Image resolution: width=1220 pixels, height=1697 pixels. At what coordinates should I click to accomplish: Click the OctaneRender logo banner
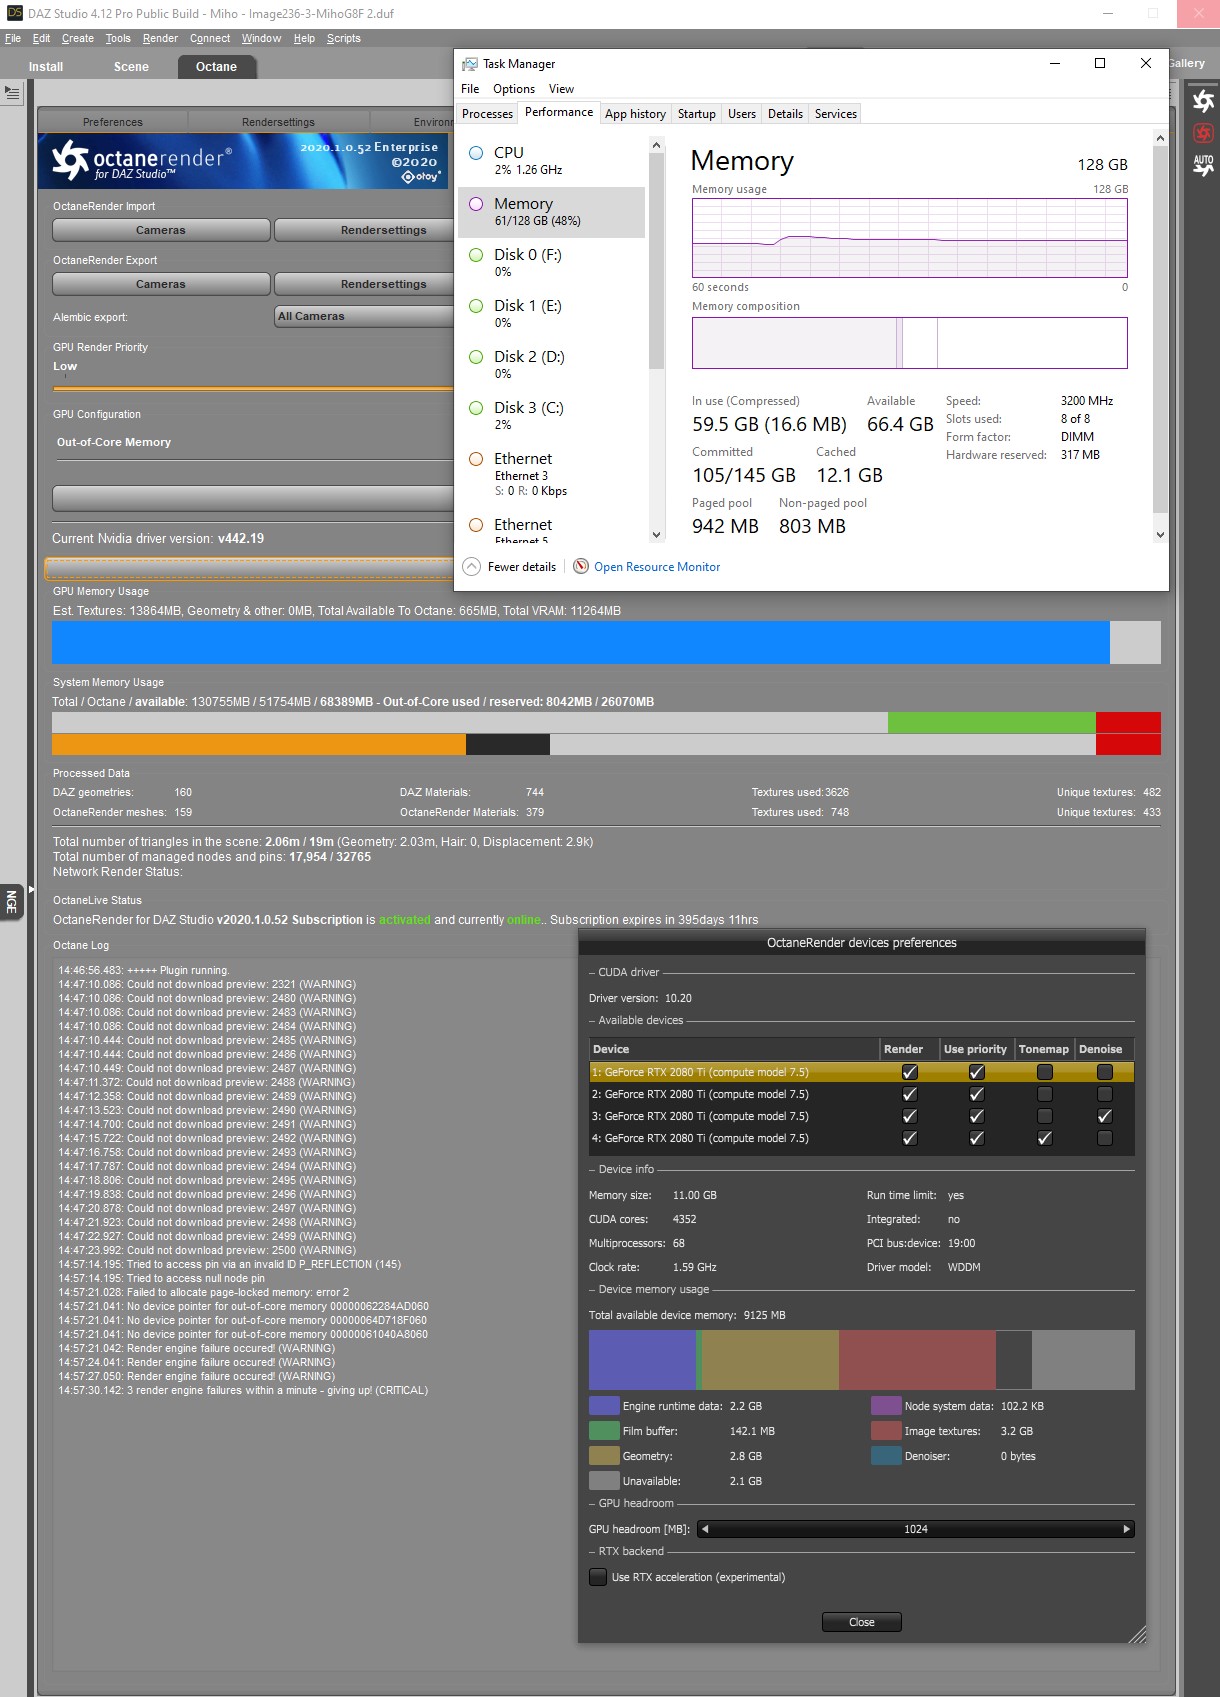245,161
